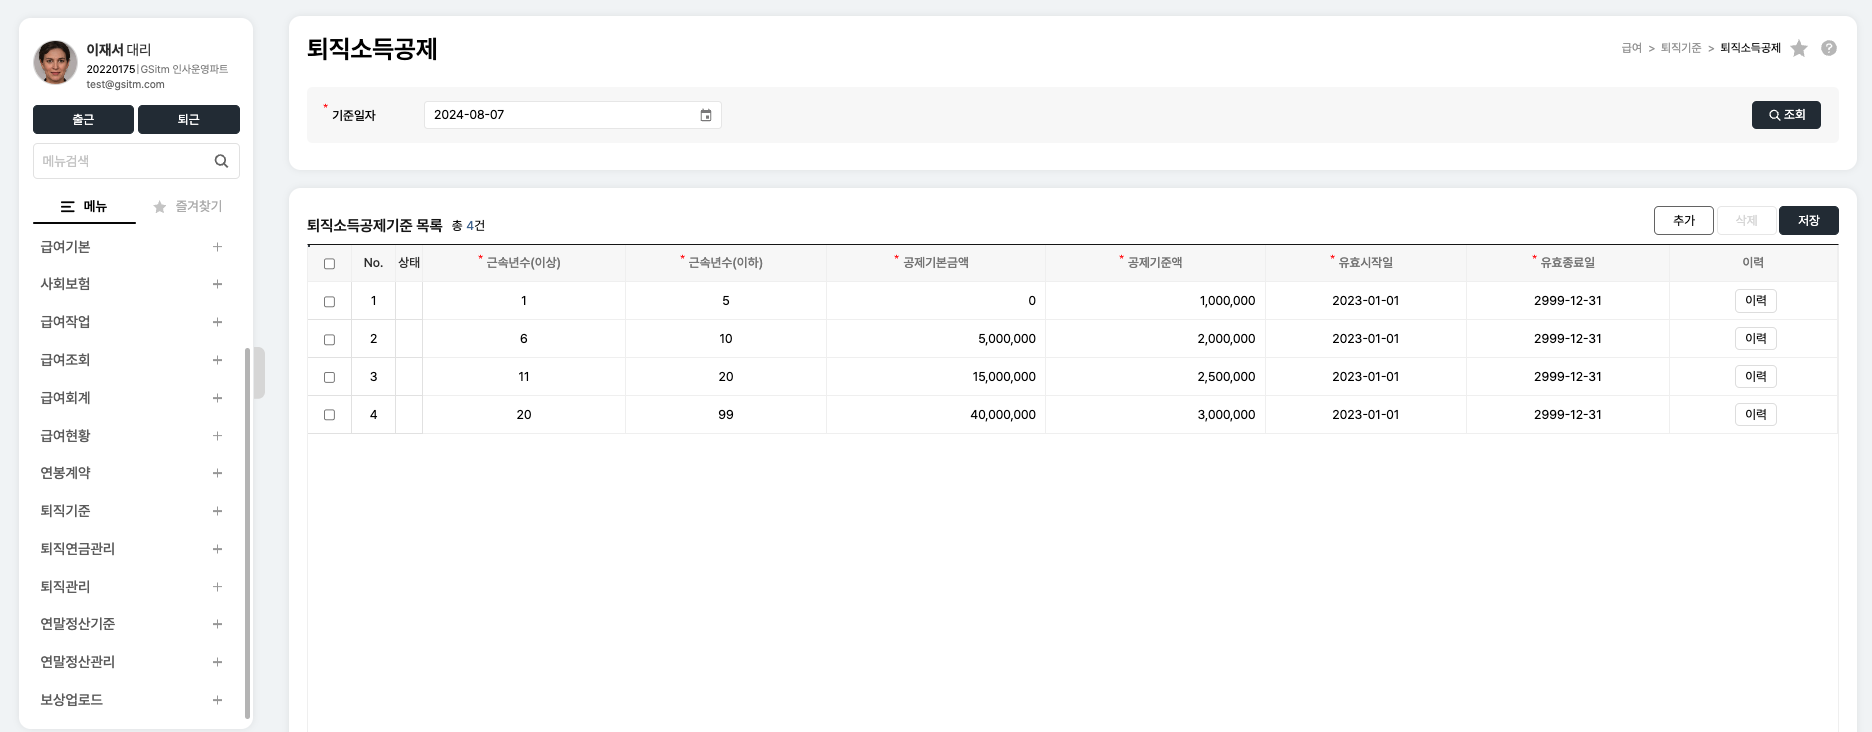Check the checkbox for row 1

pos(329,301)
